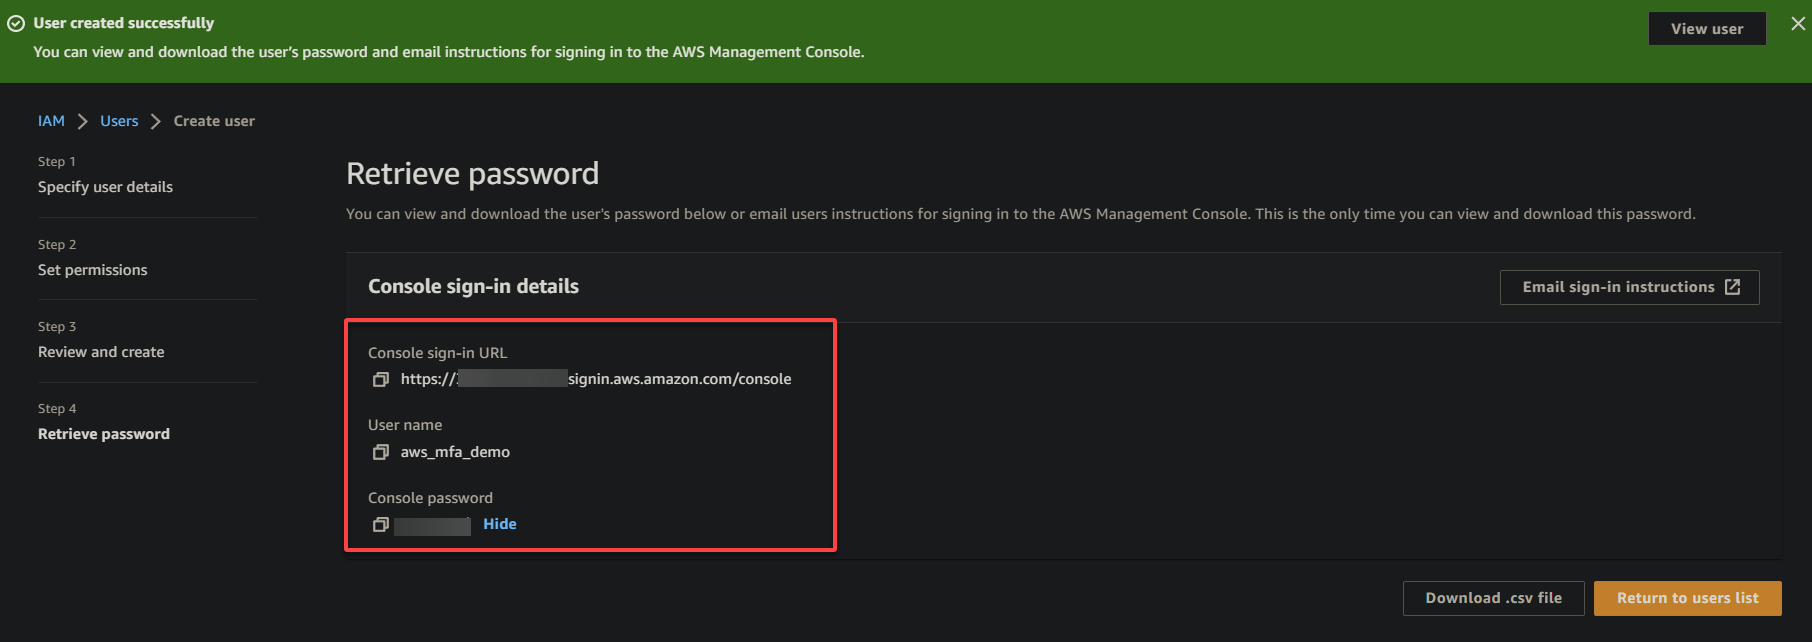
Task: Click the Console password label
Action: [430, 498]
